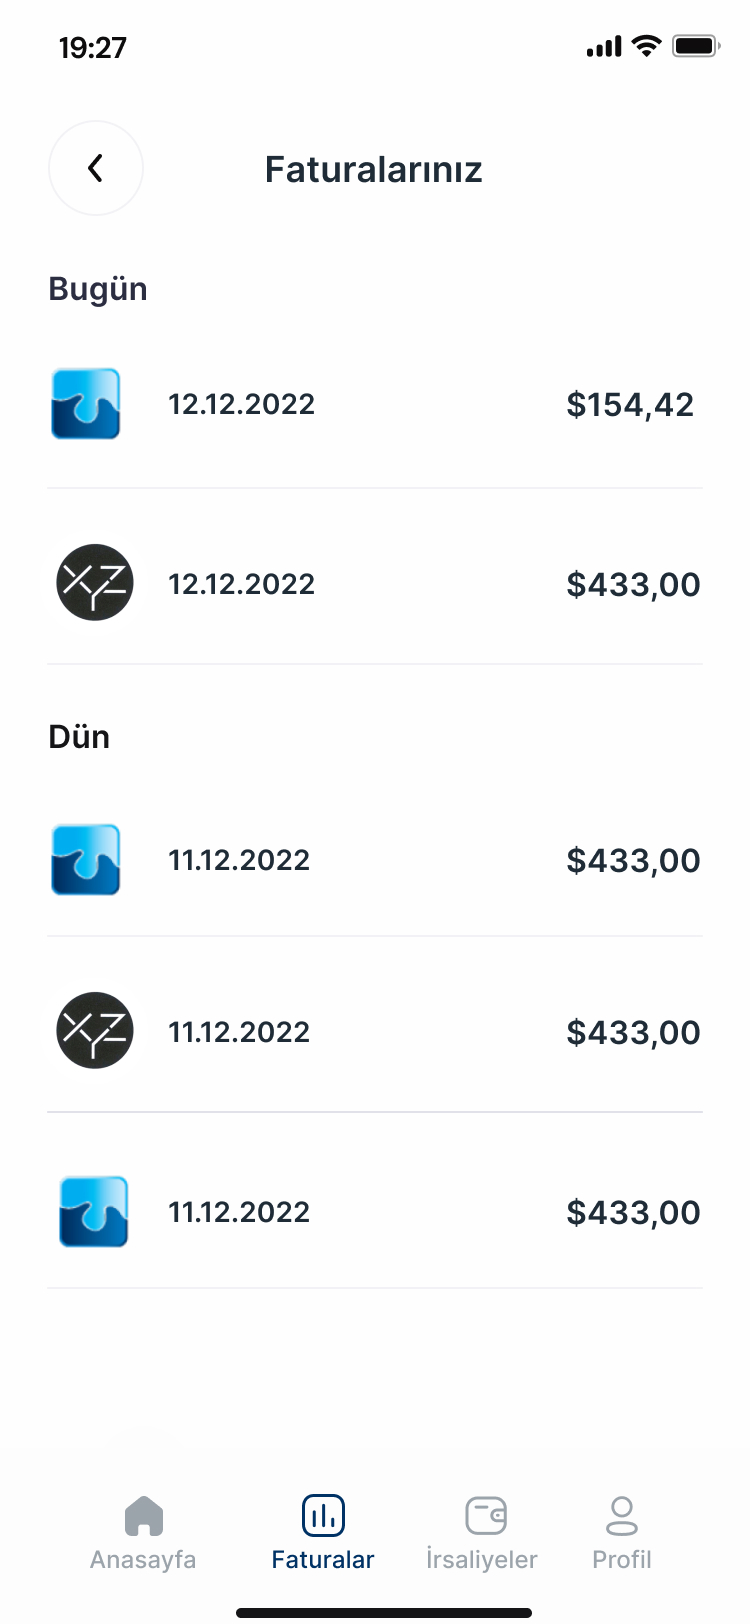
Task: Tap the XYZ logo under Dün
Action: click(x=95, y=1030)
